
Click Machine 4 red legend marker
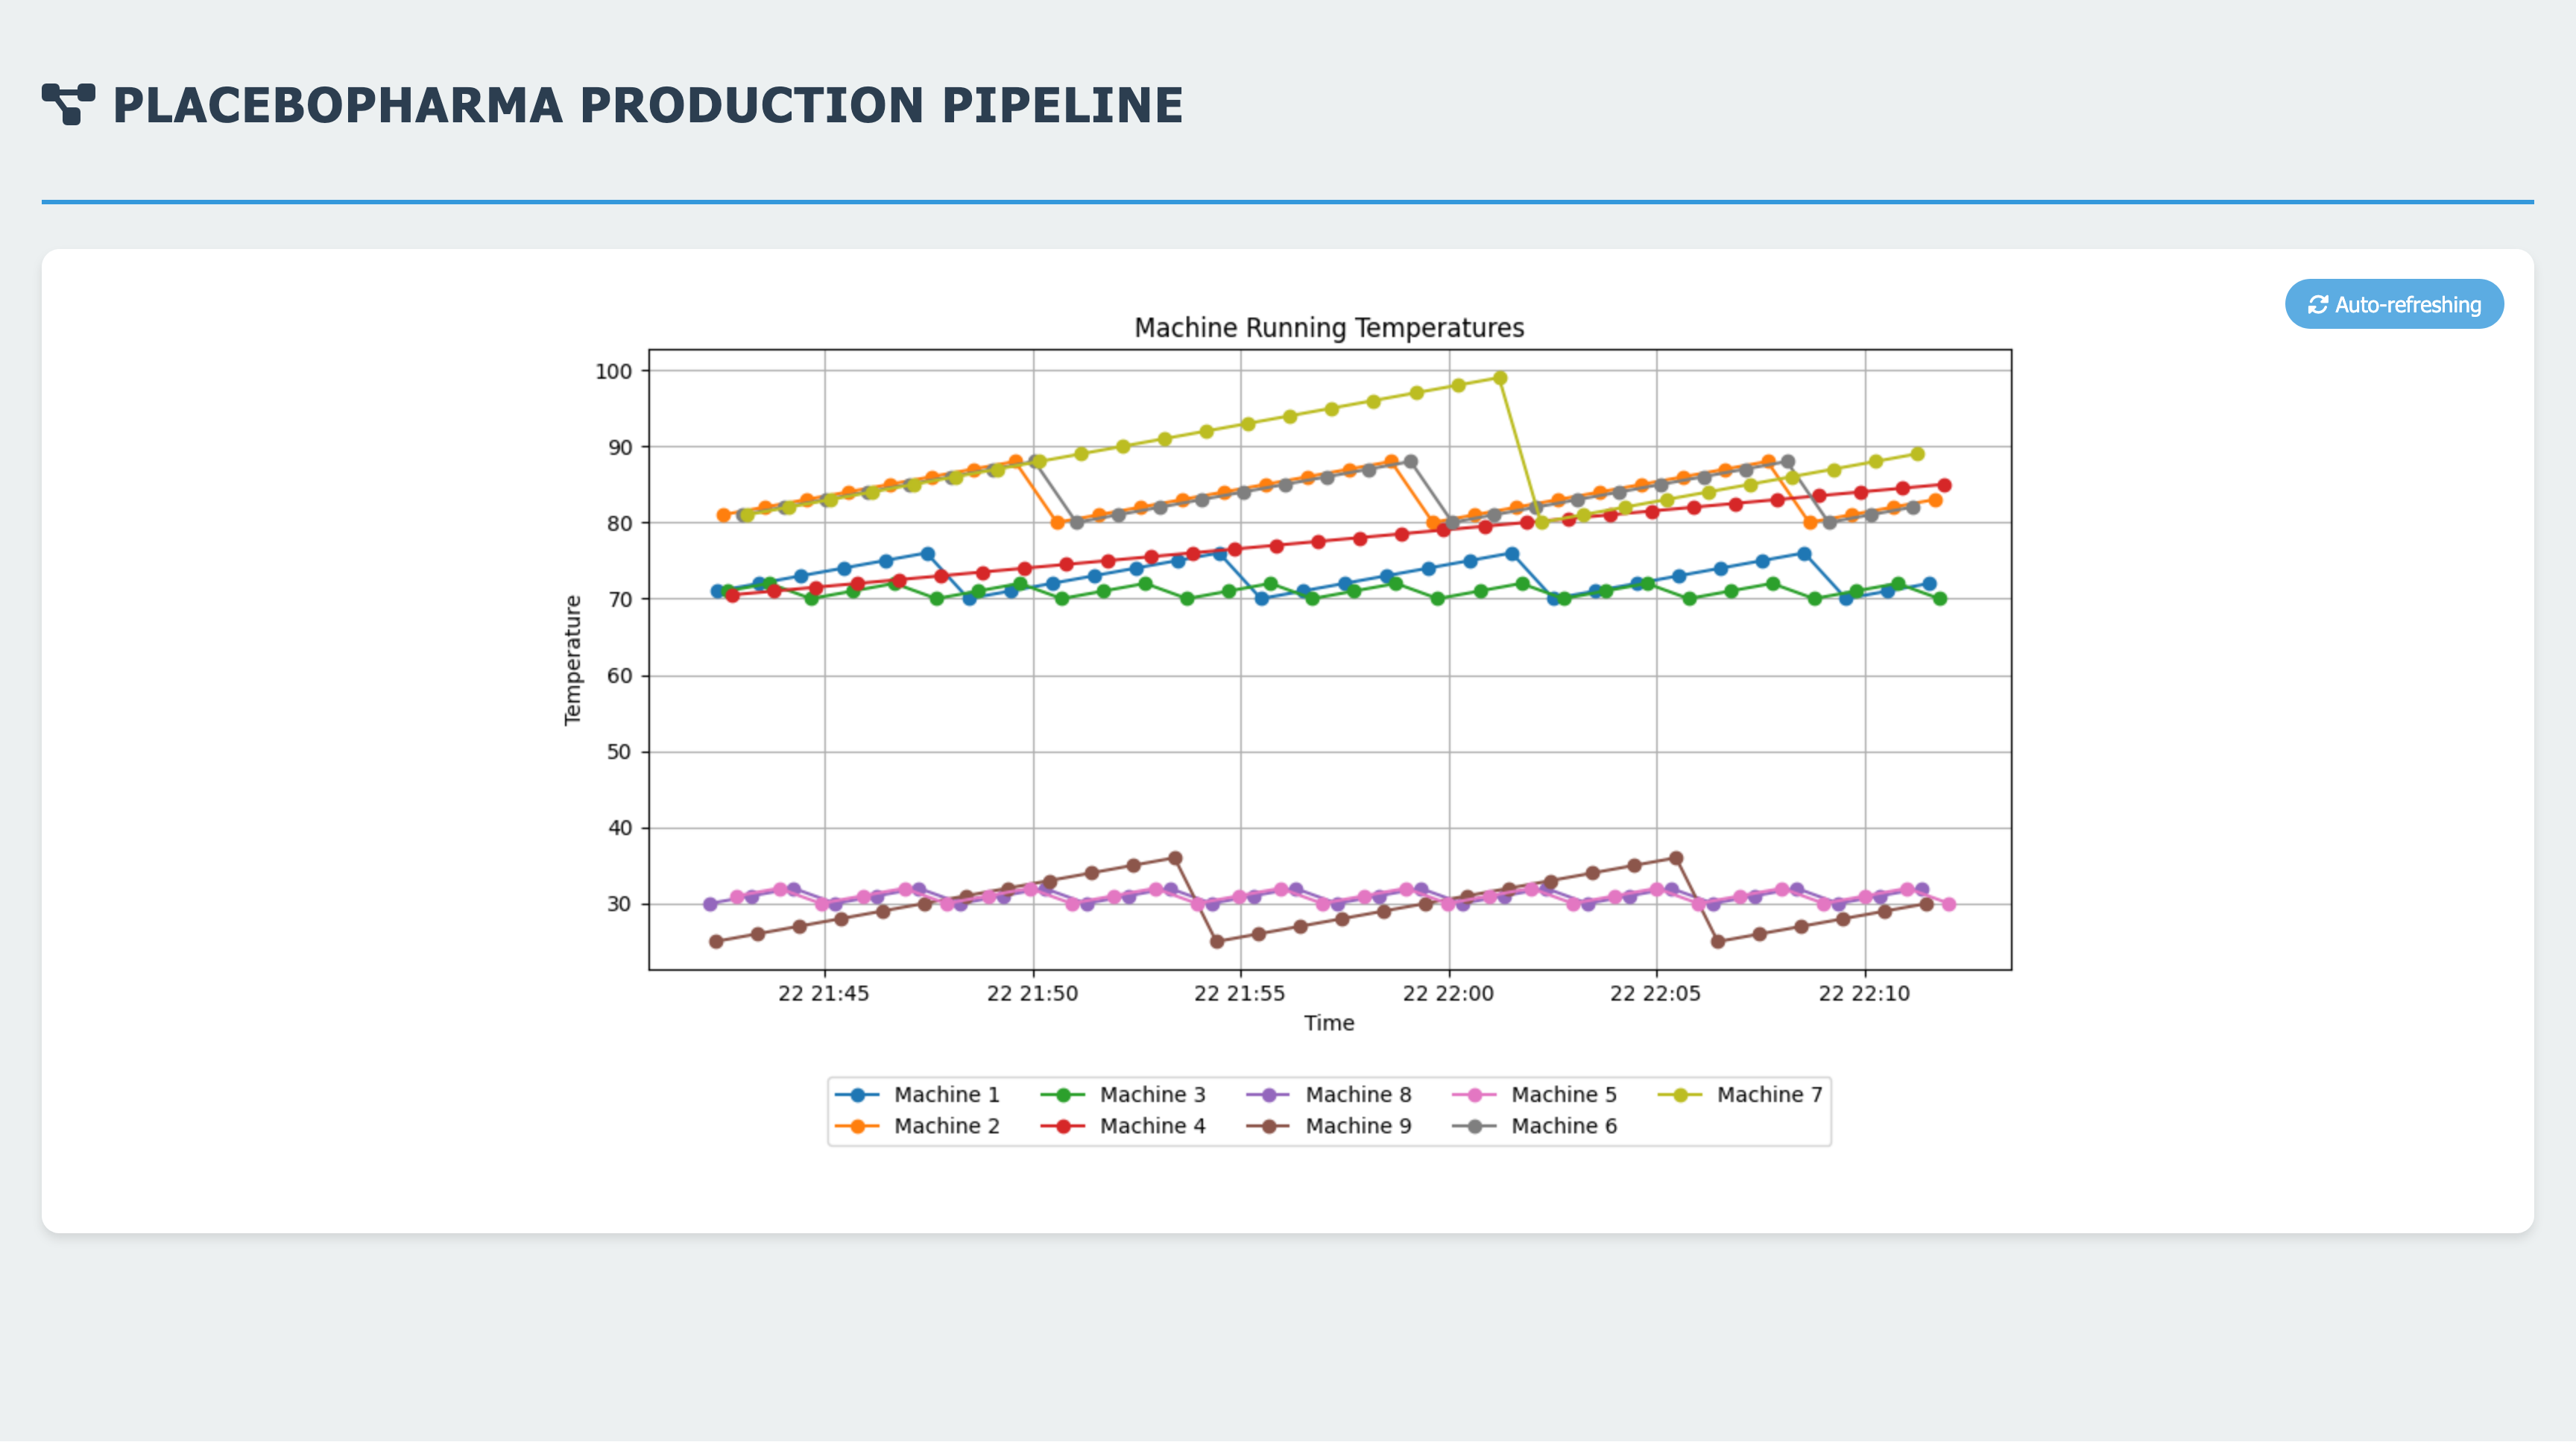1063,1126
